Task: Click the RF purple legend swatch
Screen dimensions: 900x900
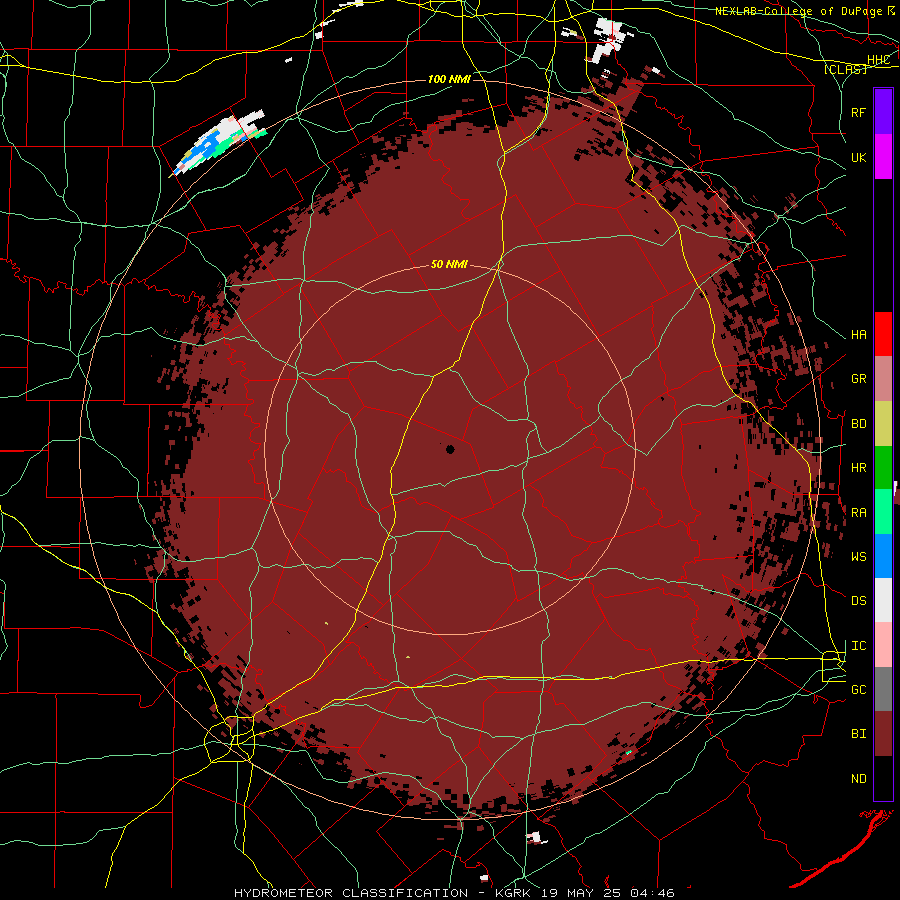Action: (x=883, y=112)
